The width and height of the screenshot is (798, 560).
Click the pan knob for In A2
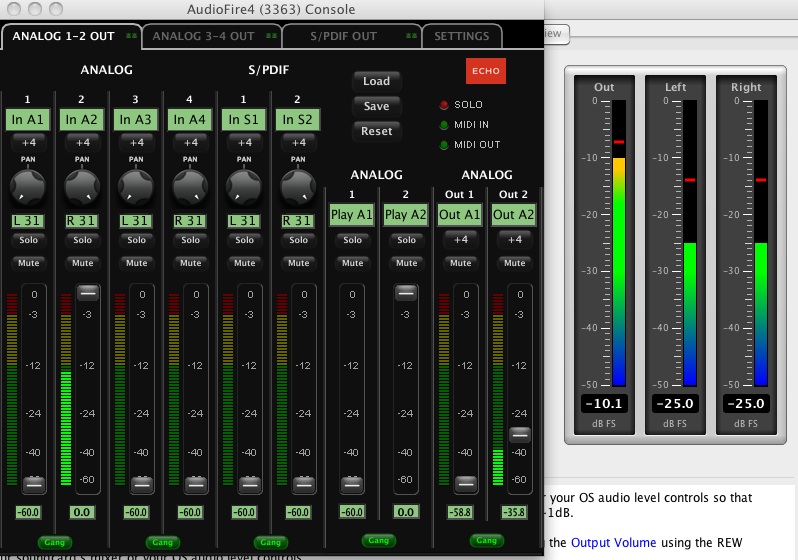tap(82, 187)
